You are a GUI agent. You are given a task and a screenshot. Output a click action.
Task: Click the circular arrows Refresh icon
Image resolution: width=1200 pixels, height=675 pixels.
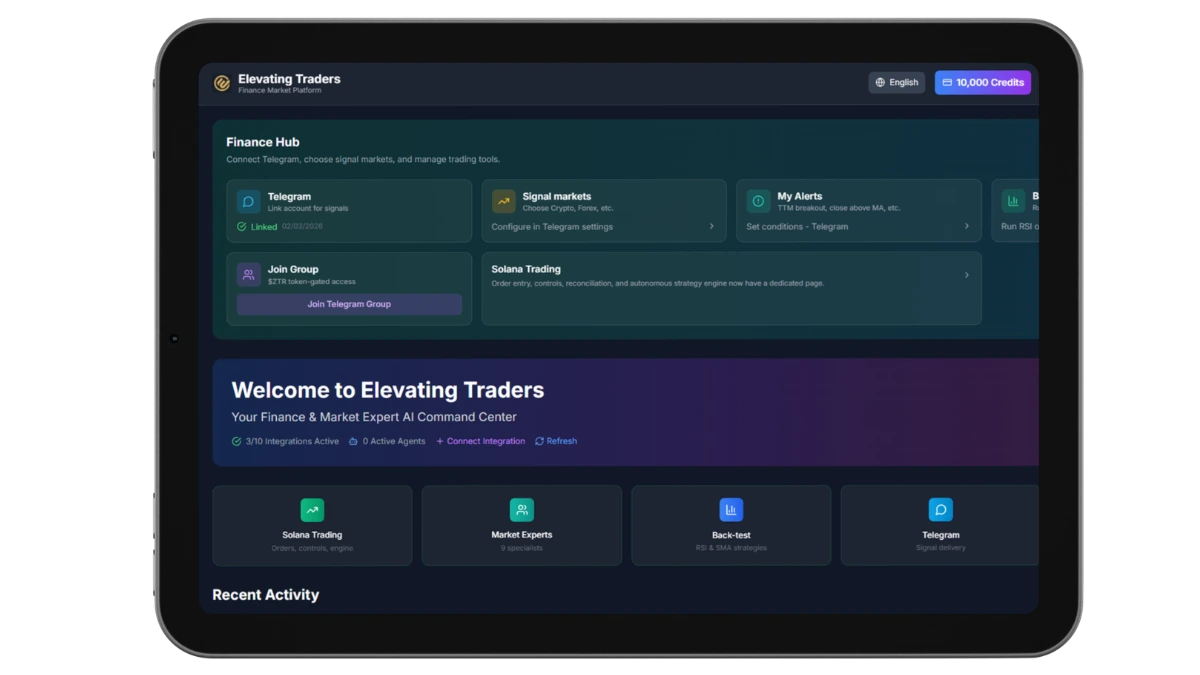coord(540,441)
